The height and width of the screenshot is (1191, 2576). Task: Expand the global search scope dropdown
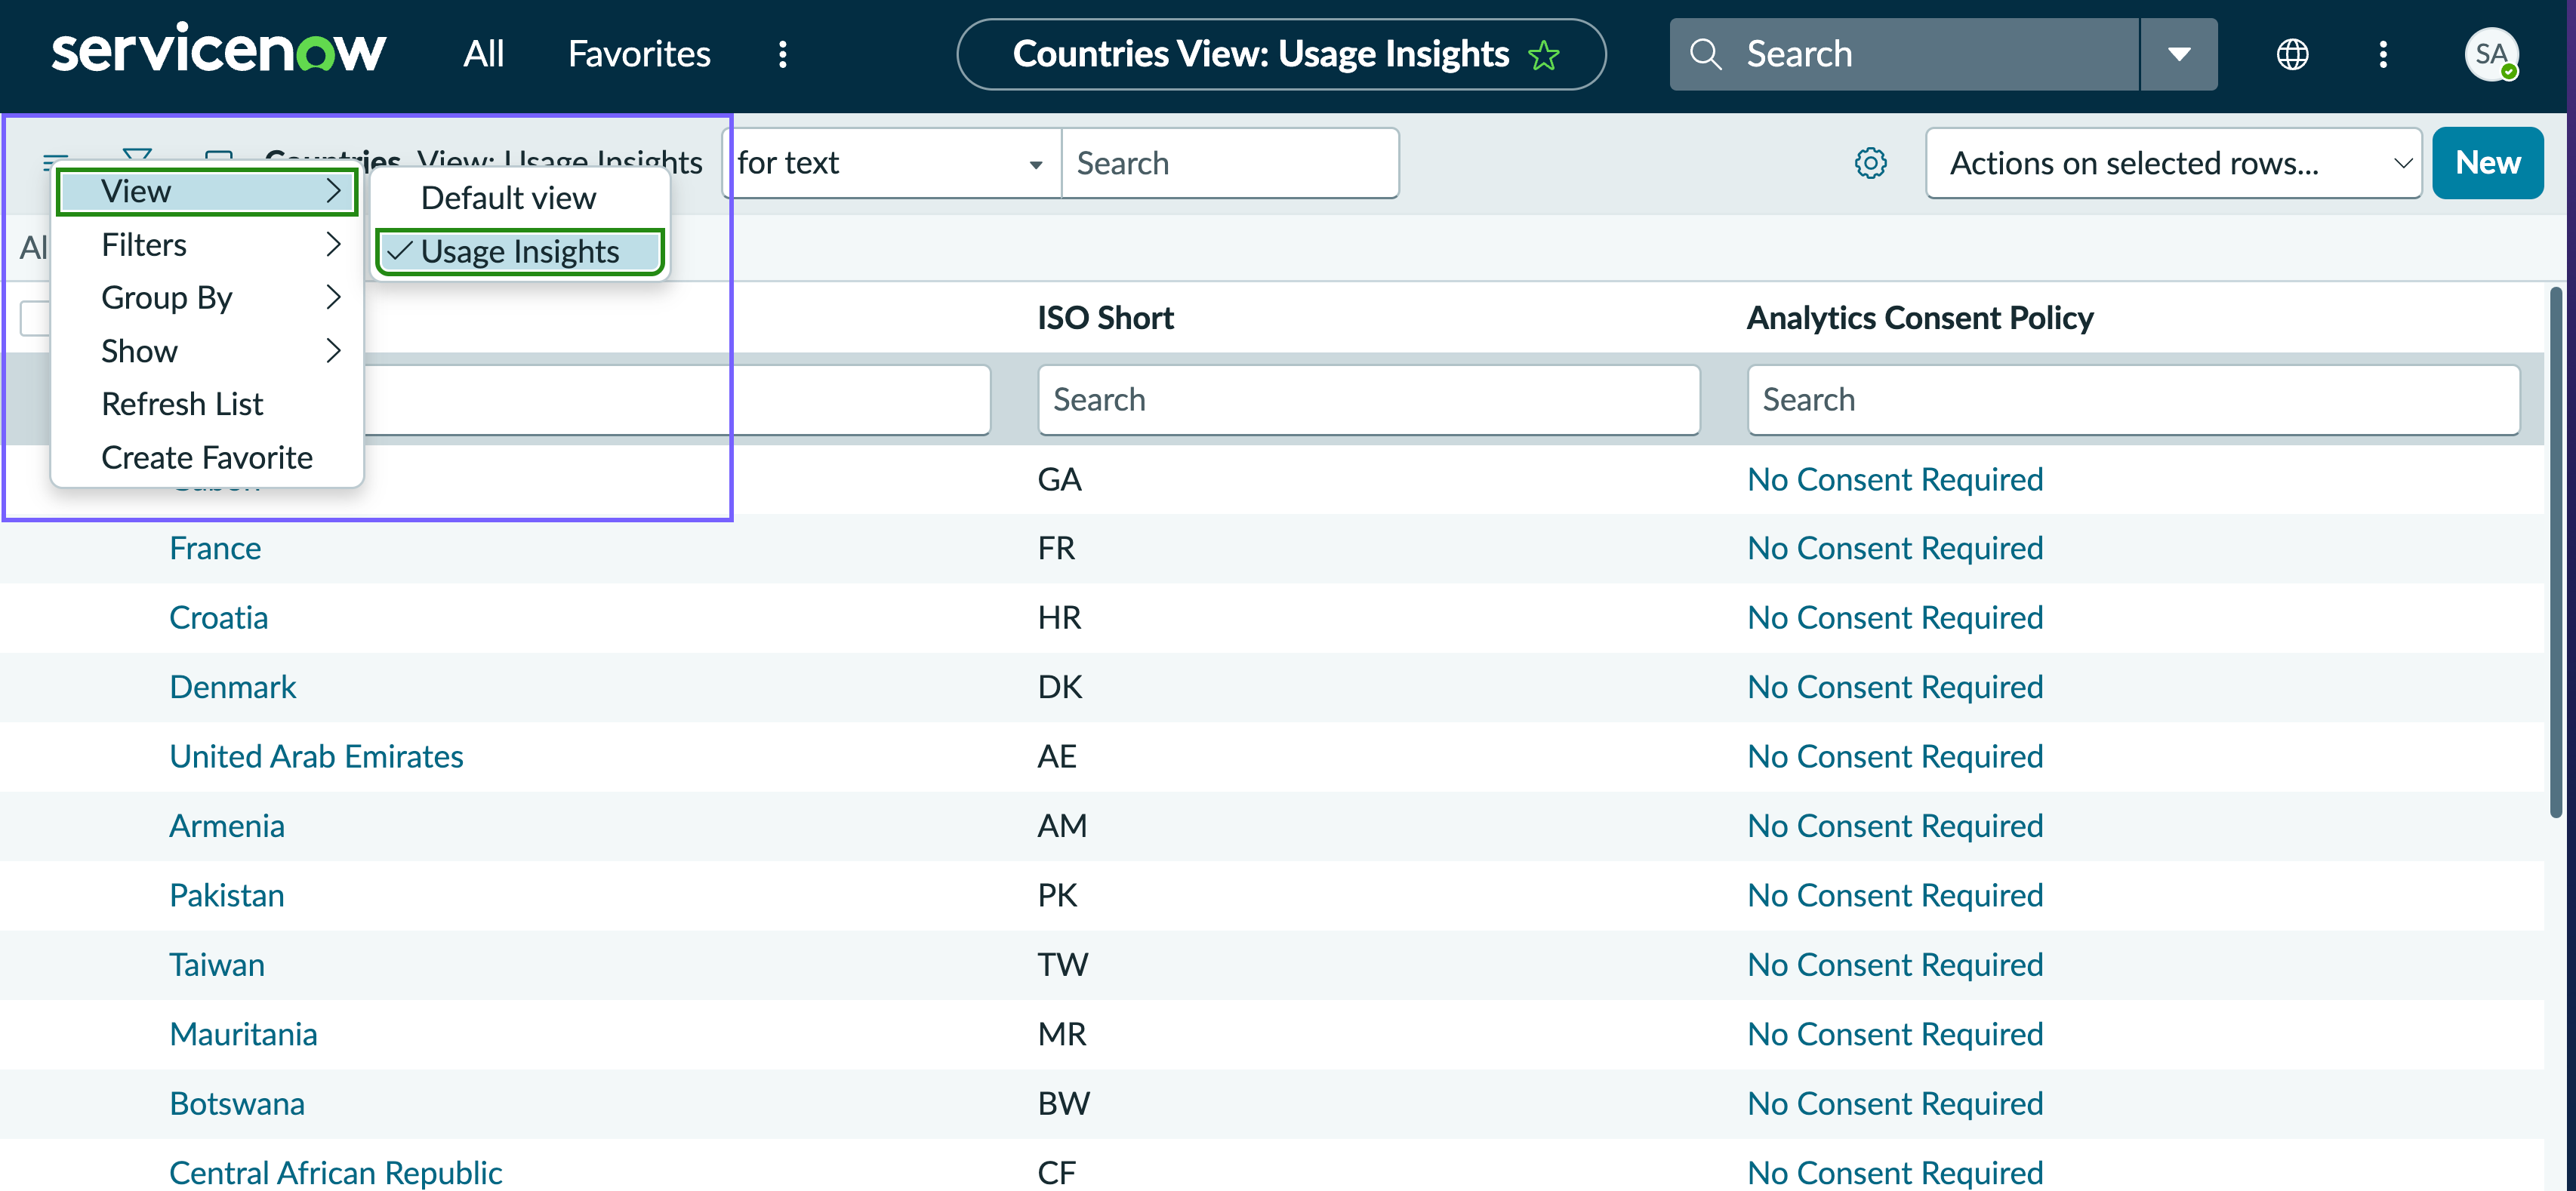click(2179, 54)
